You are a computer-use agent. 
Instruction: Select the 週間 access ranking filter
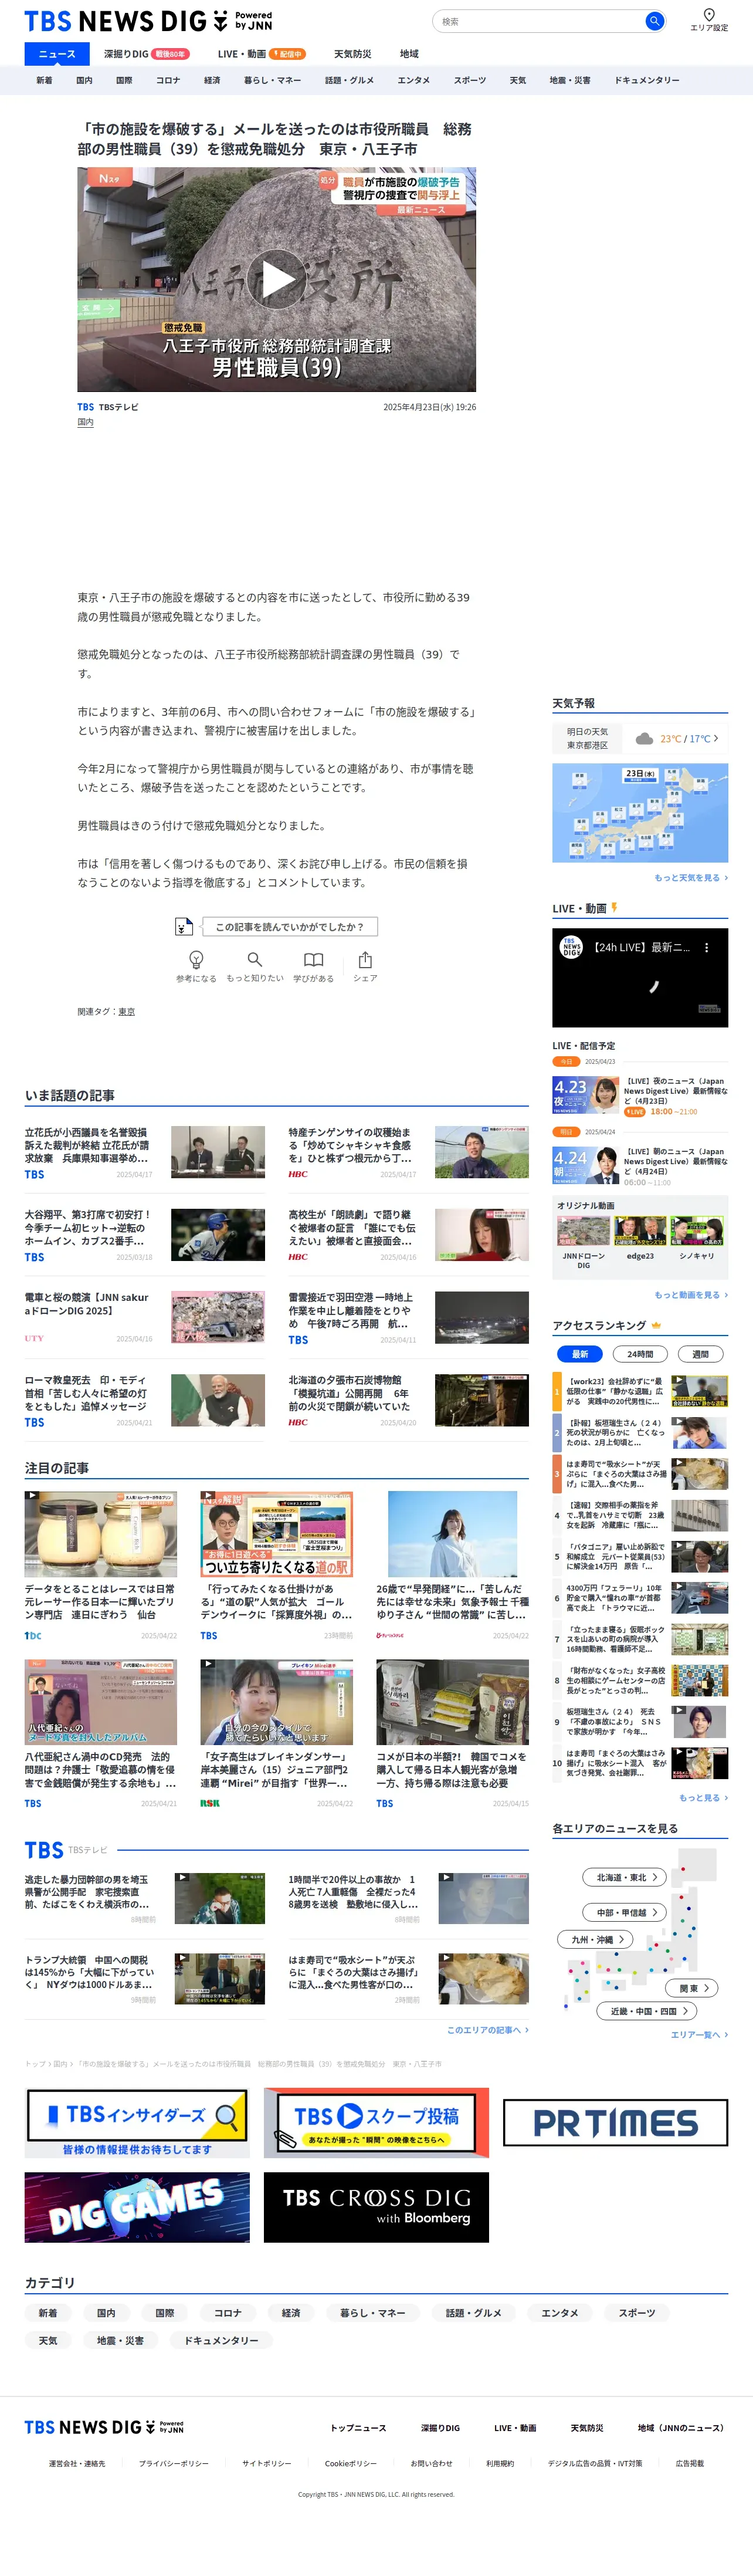pyautogui.click(x=701, y=1354)
